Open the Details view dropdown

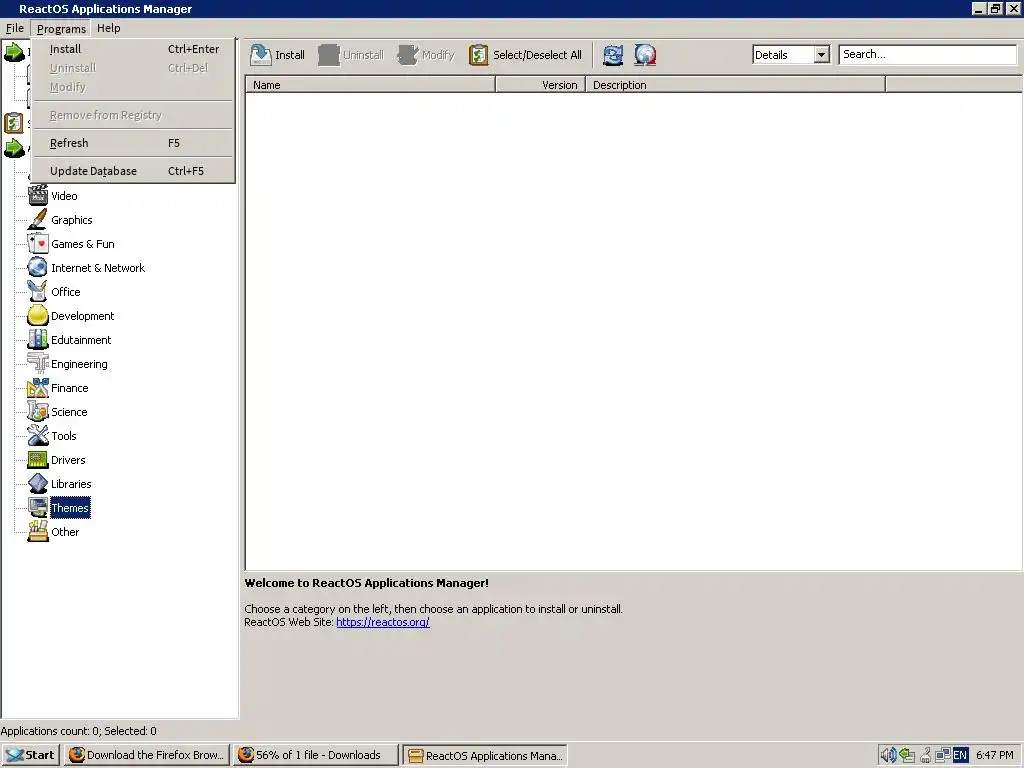[x=822, y=55]
